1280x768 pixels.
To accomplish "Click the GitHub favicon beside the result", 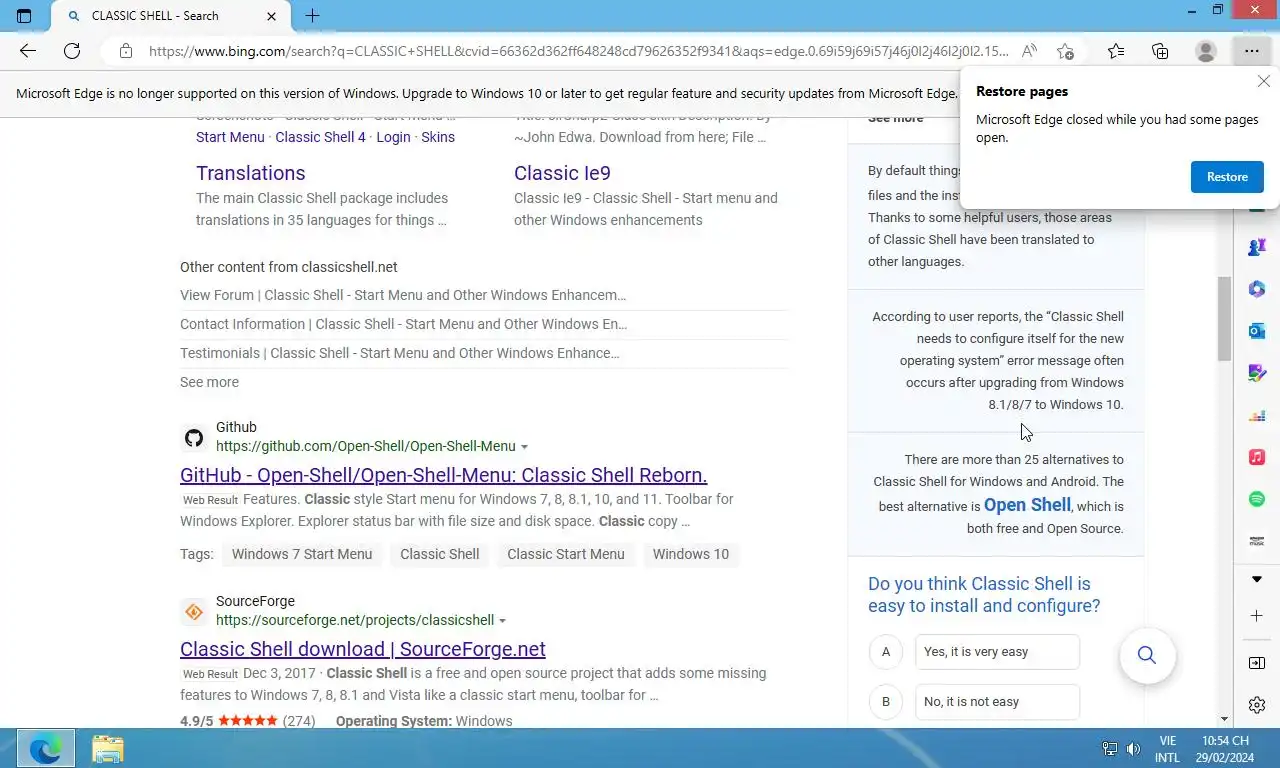I will [194, 438].
